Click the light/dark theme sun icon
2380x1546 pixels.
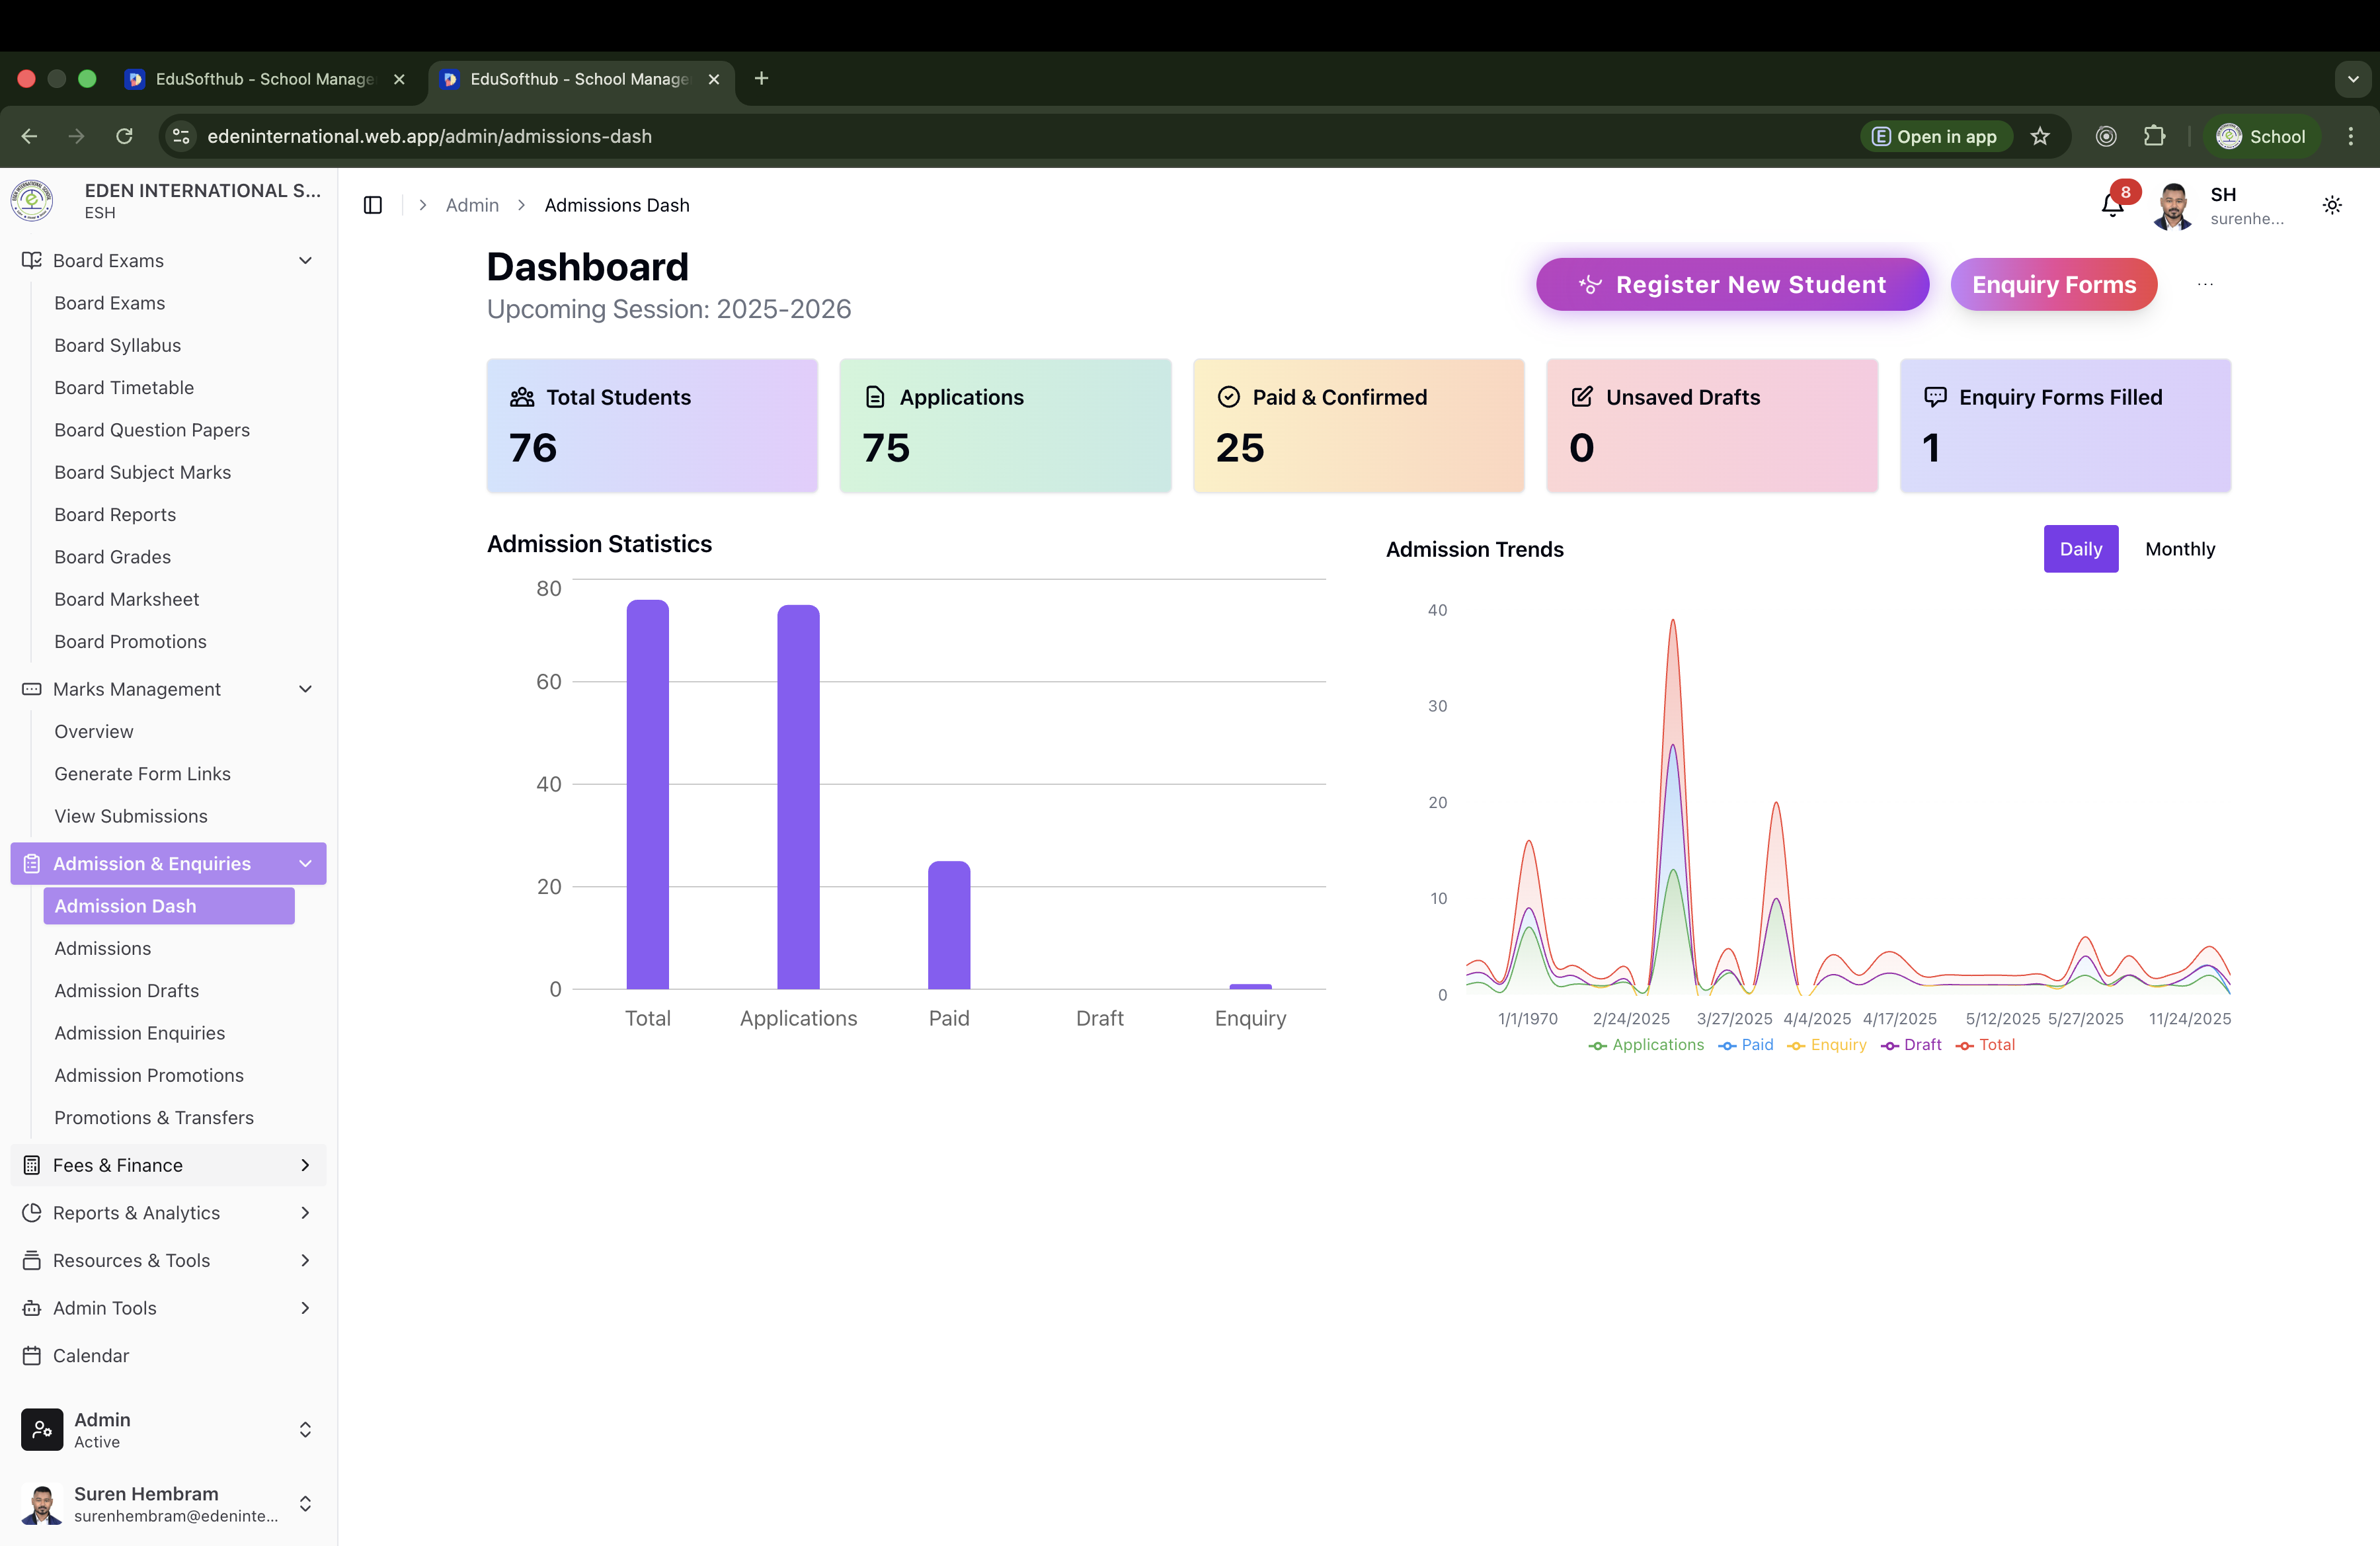2332,205
